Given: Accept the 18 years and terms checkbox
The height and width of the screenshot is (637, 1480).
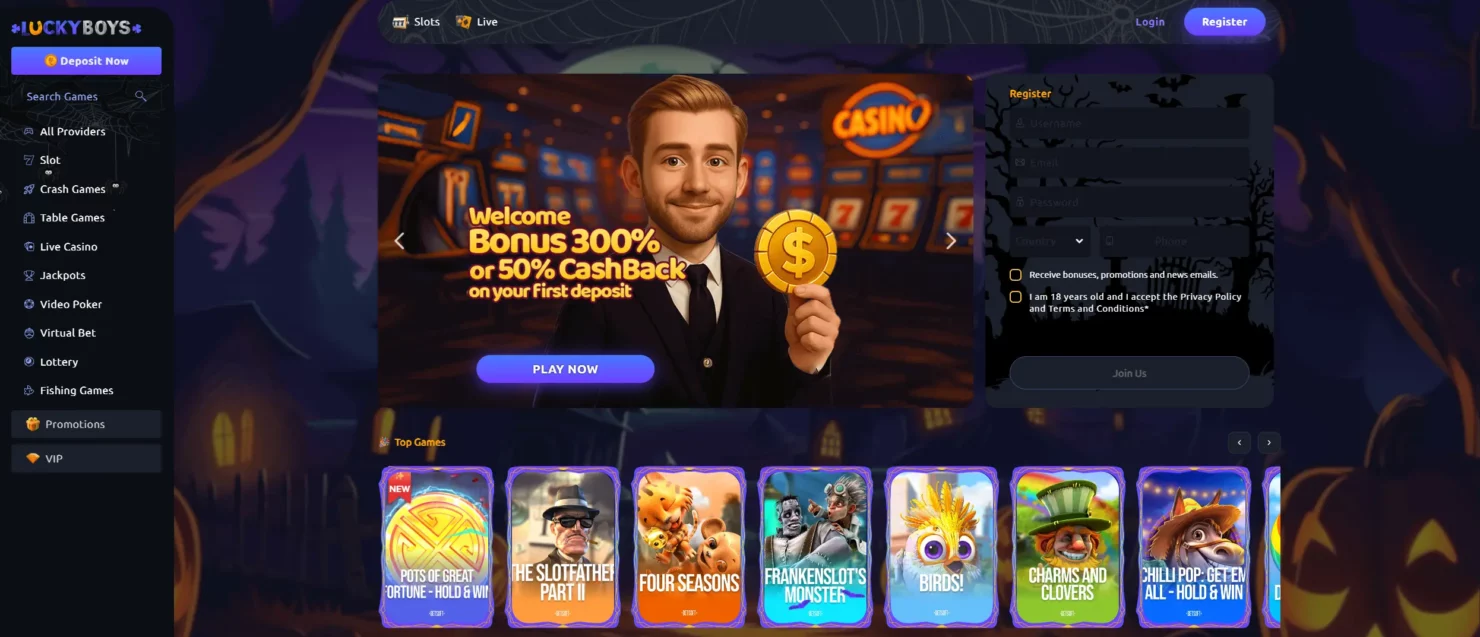Looking at the screenshot, I should click(x=1016, y=296).
